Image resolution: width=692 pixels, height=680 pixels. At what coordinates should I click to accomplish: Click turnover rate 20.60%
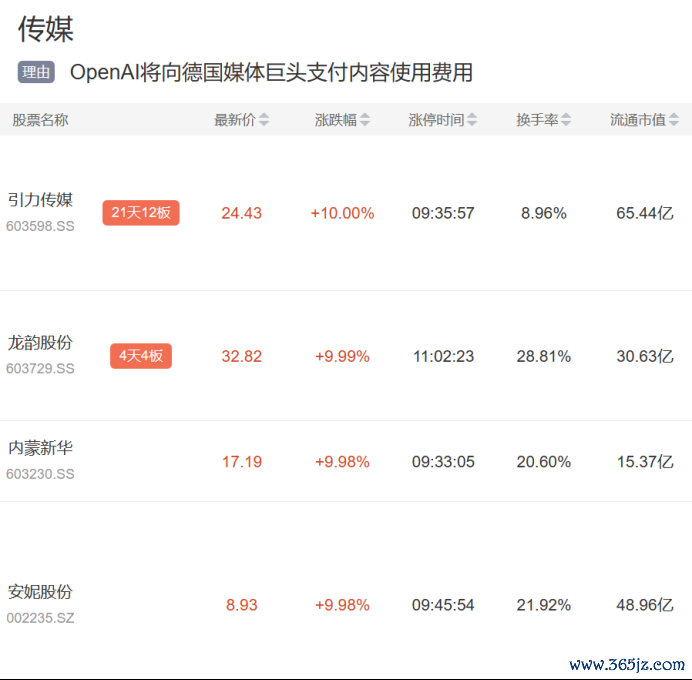(x=544, y=462)
